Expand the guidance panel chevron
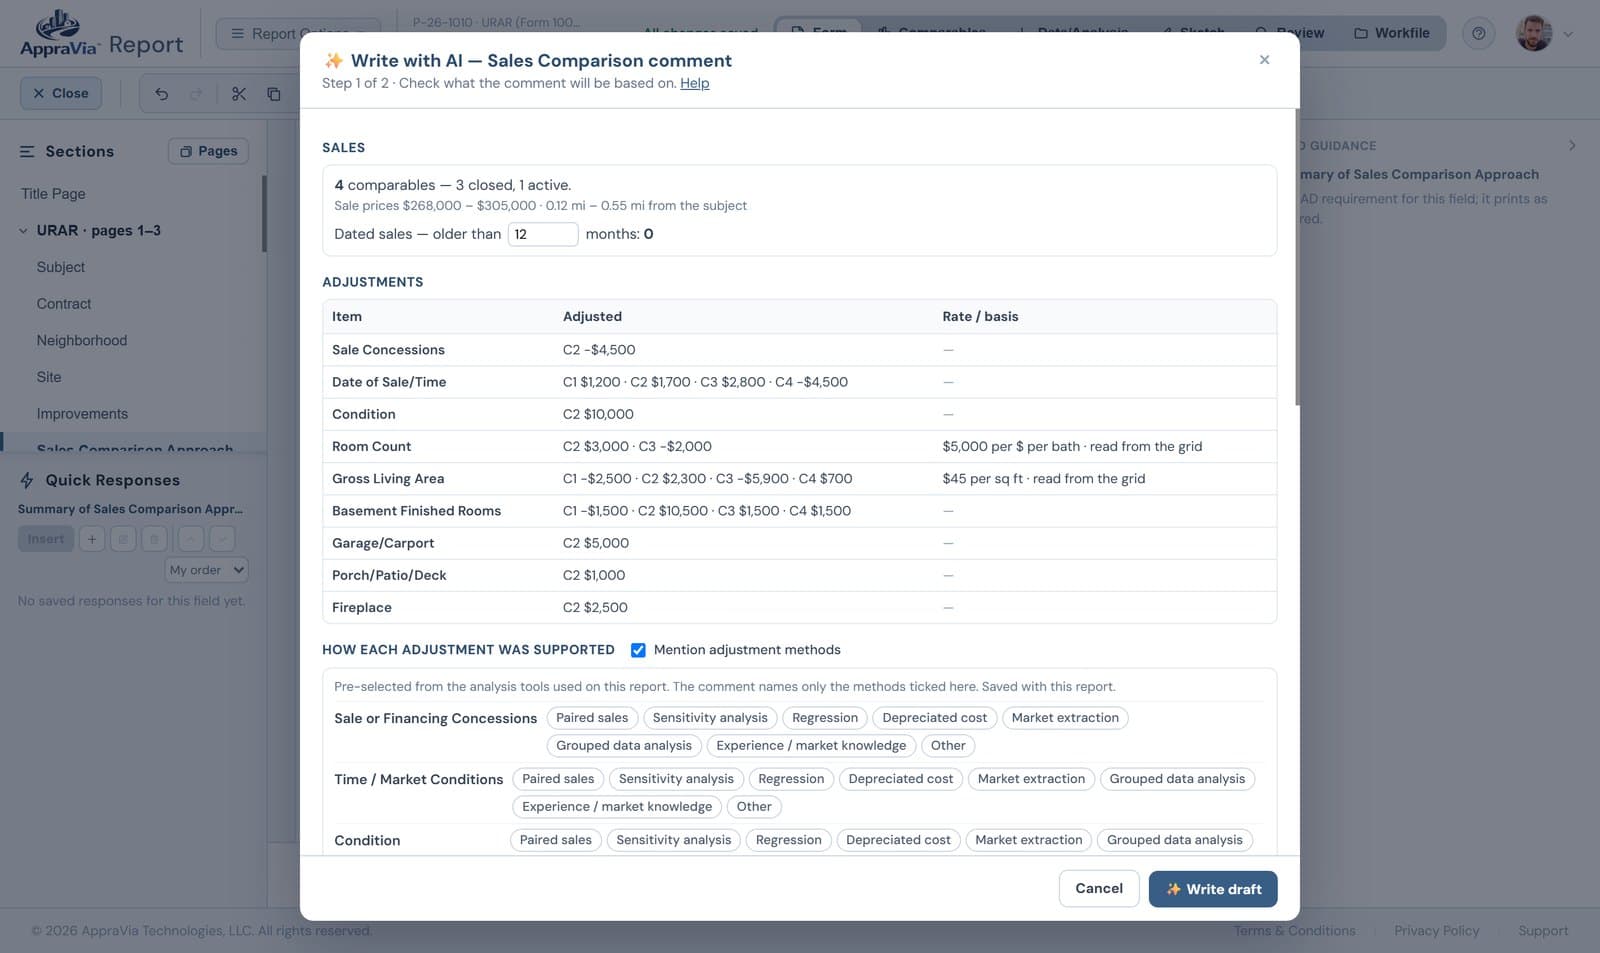 click(1572, 145)
